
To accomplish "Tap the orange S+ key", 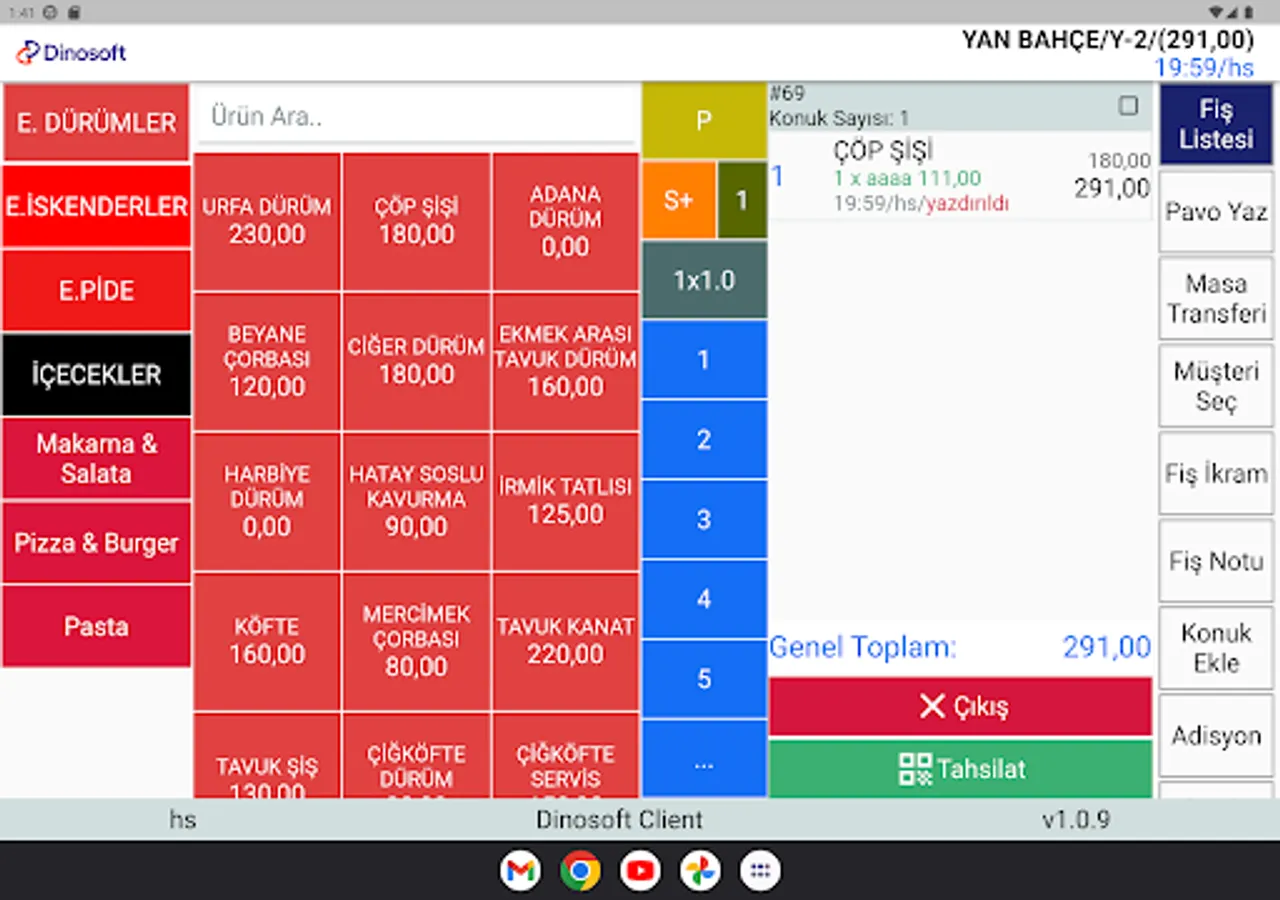I will coord(678,200).
